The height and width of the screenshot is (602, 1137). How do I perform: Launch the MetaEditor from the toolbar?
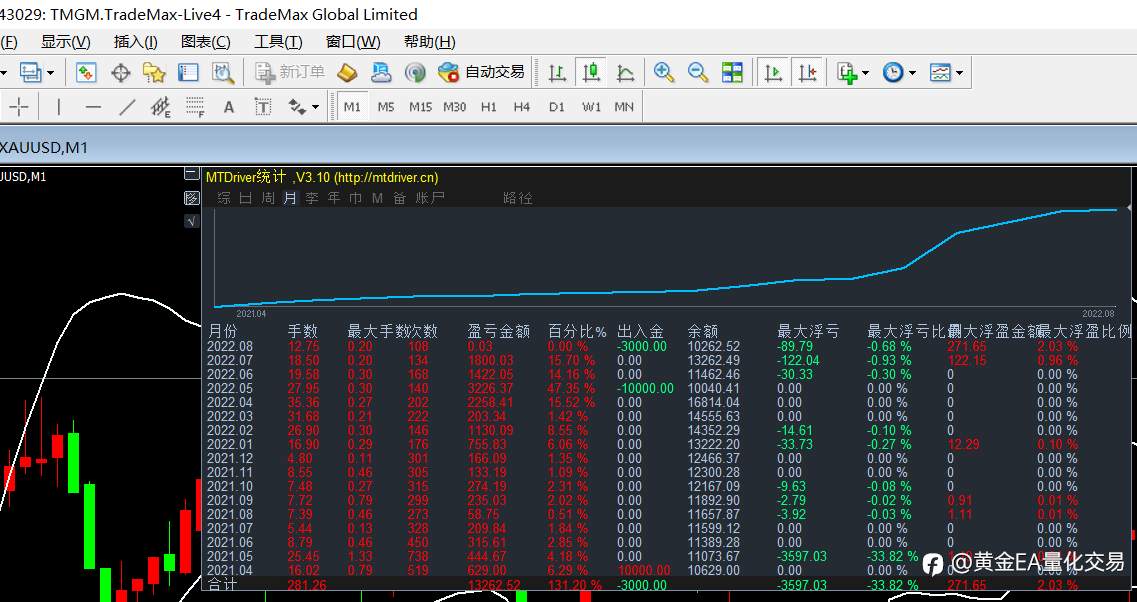tap(347, 73)
